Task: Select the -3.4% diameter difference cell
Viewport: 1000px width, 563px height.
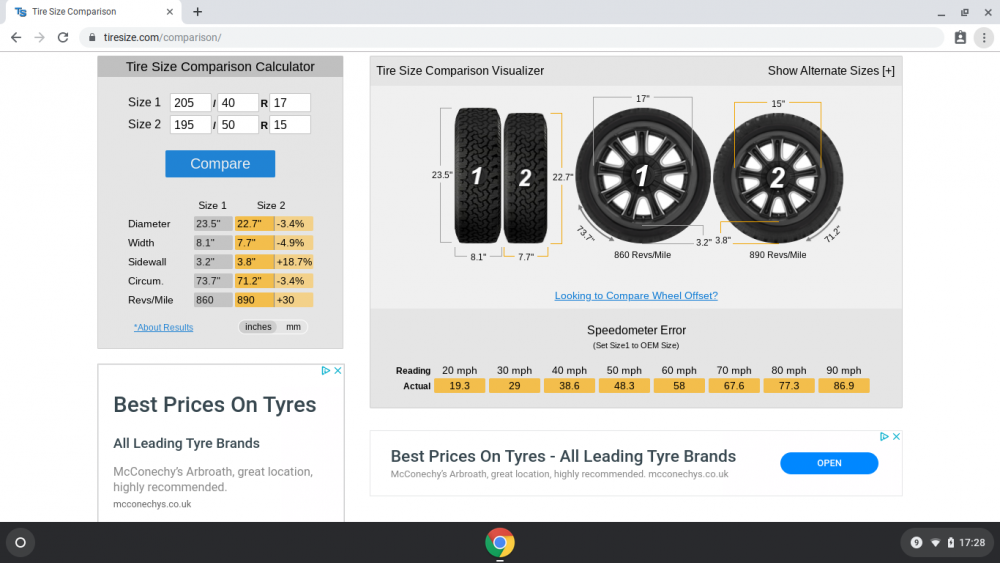Action: coord(293,224)
